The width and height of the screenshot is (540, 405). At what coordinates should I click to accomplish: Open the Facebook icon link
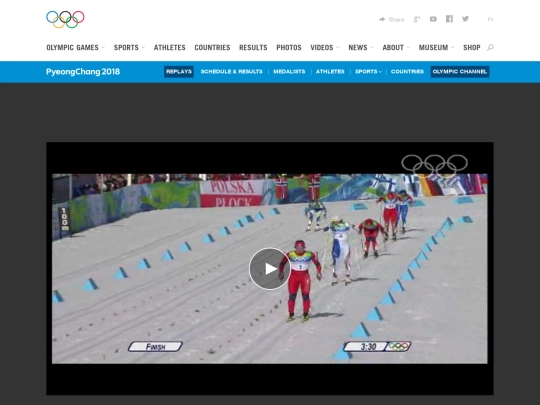click(449, 19)
